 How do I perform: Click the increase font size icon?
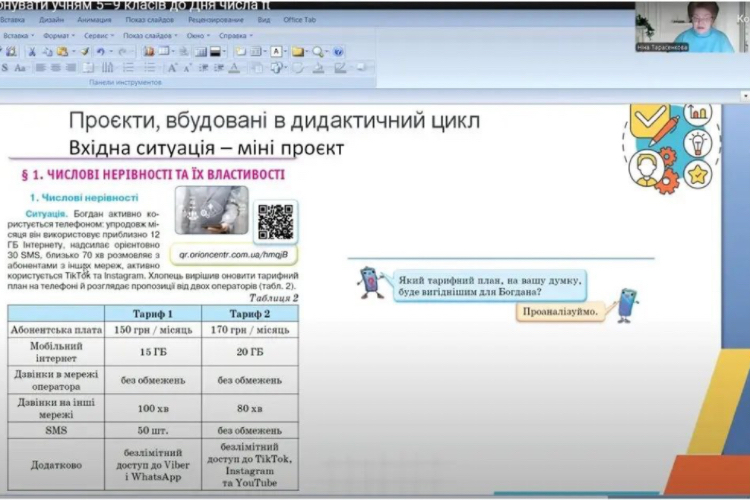(x=172, y=68)
